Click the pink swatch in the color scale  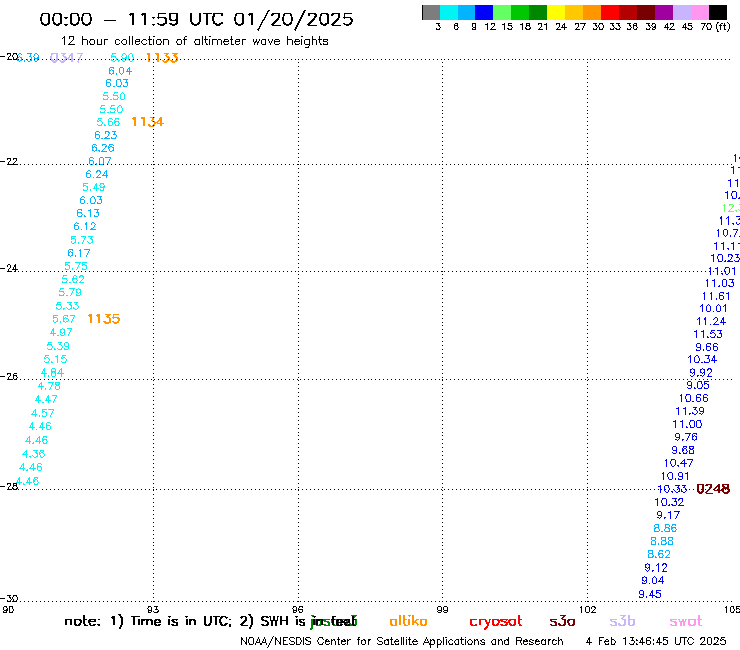tap(700, 12)
